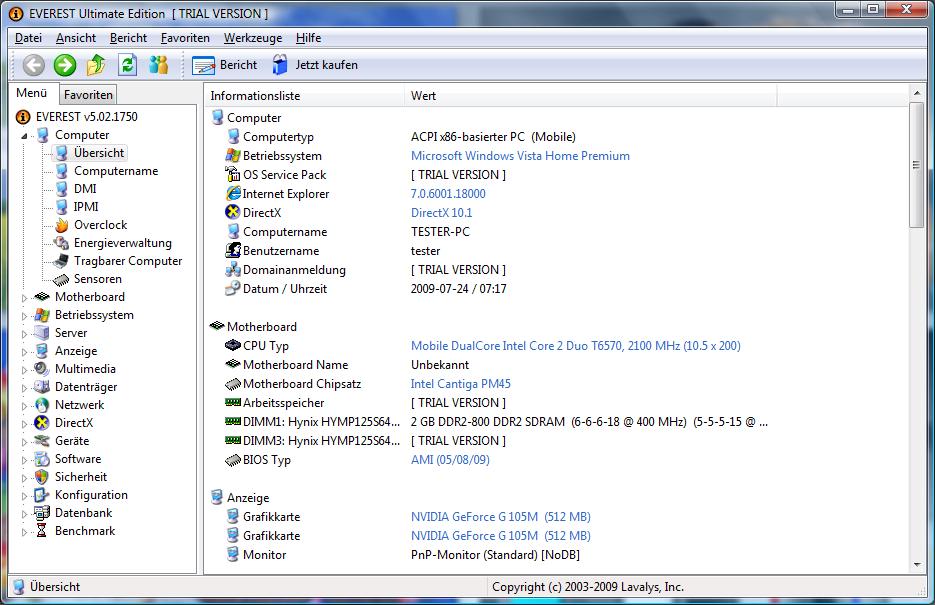Expand the Datenträger tree node
The width and height of the screenshot is (935, 605).
click(x=24, y=387)
